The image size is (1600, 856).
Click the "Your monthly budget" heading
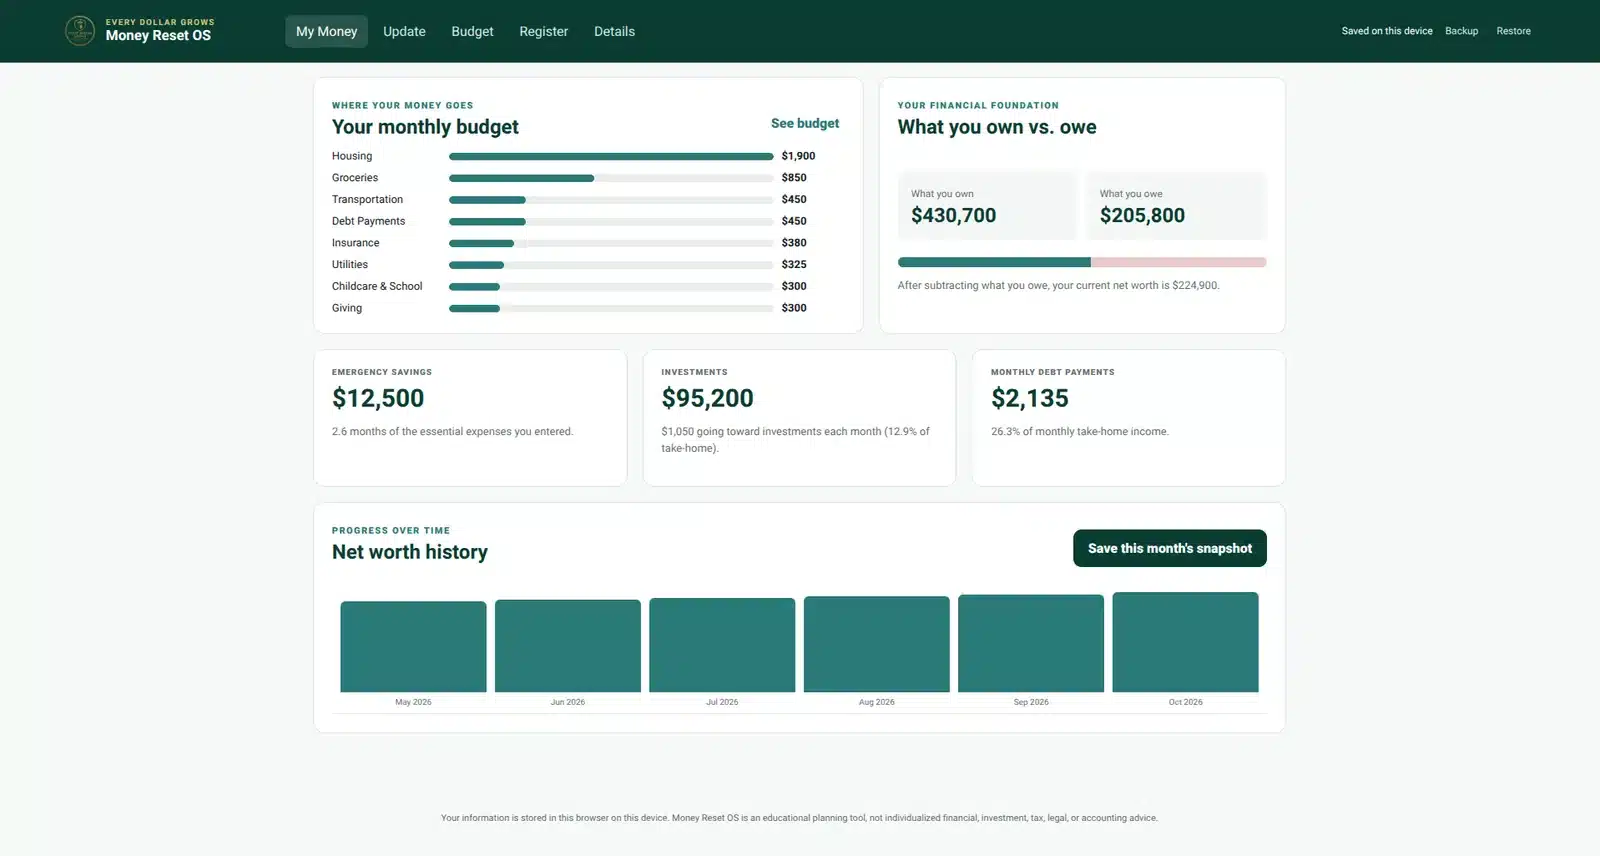tap(425, 127)
